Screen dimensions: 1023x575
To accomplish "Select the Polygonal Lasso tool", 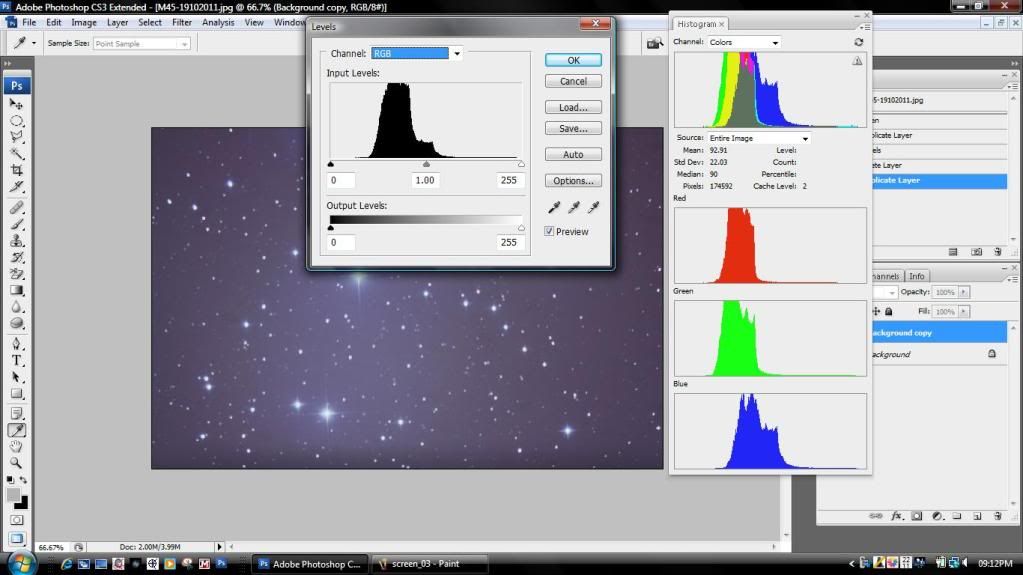I will pyautogui.click(x=16, y=137).
